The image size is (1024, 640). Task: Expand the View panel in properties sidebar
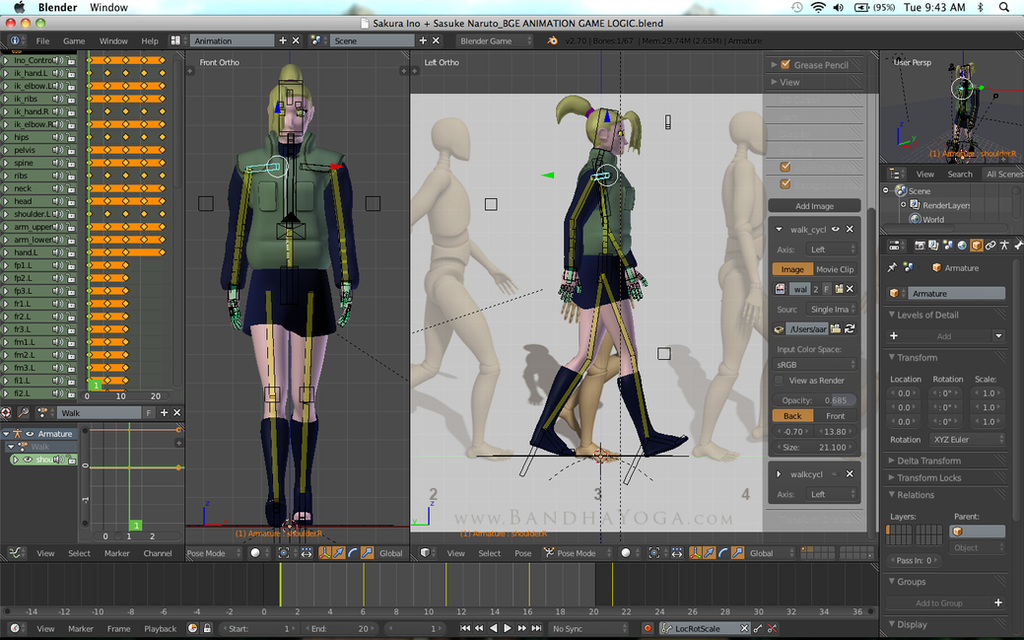(x=775, y=82)
